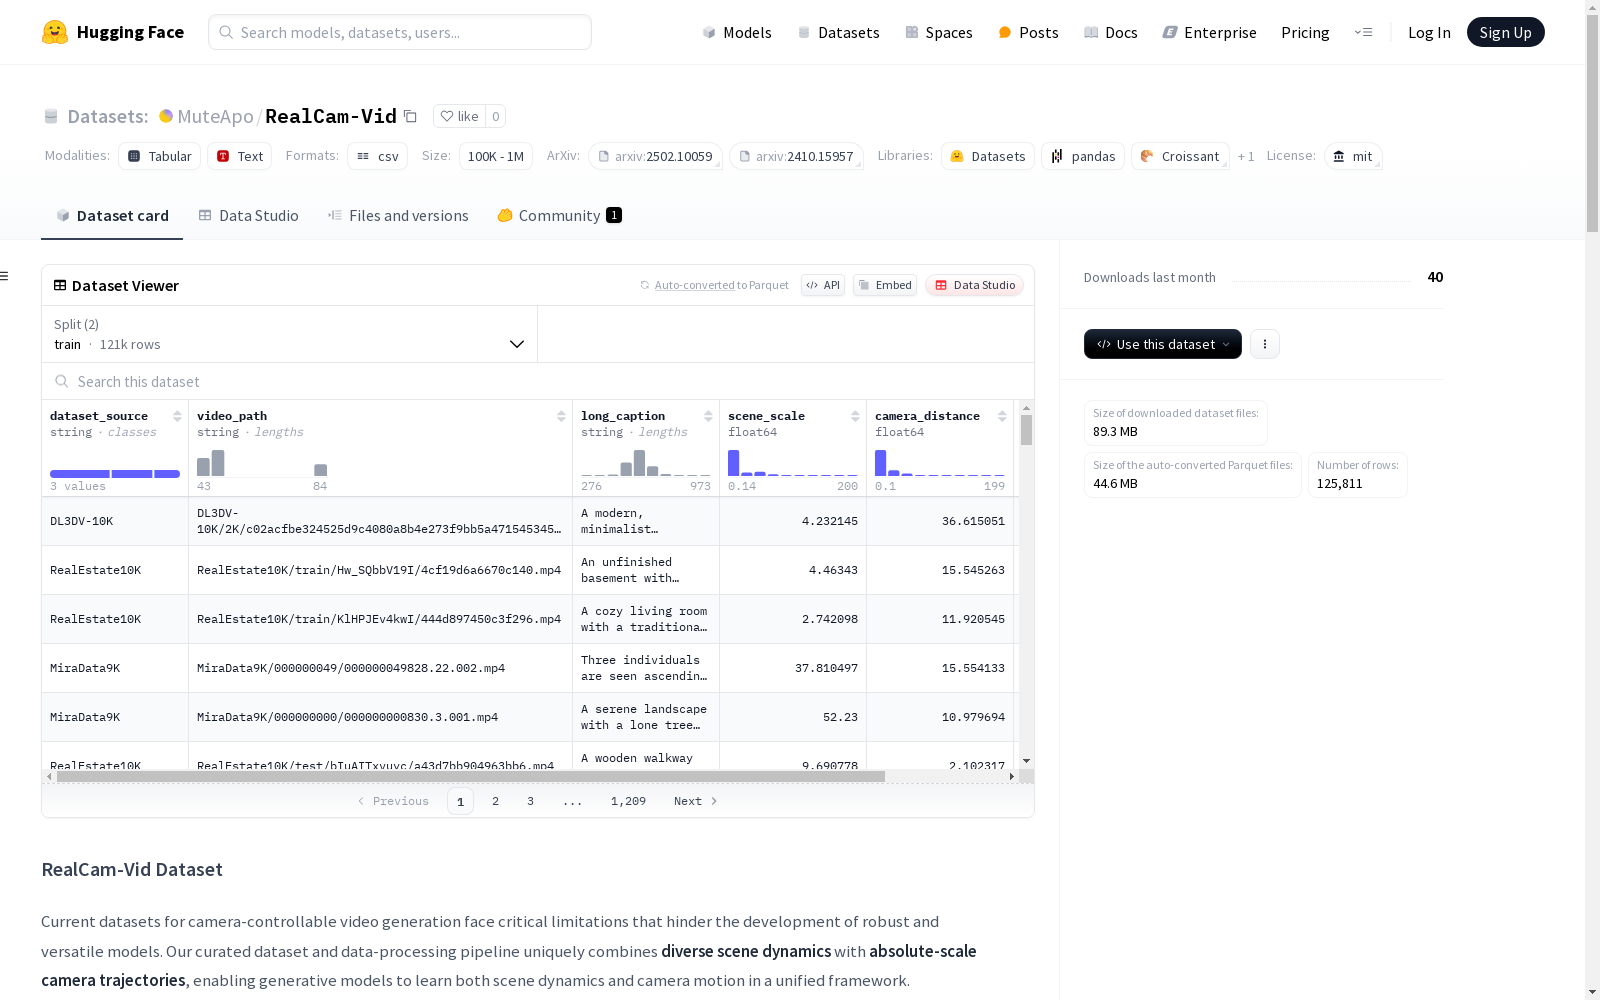
Task: Open the red Data Studio button in the viewer
Action: 975,285
